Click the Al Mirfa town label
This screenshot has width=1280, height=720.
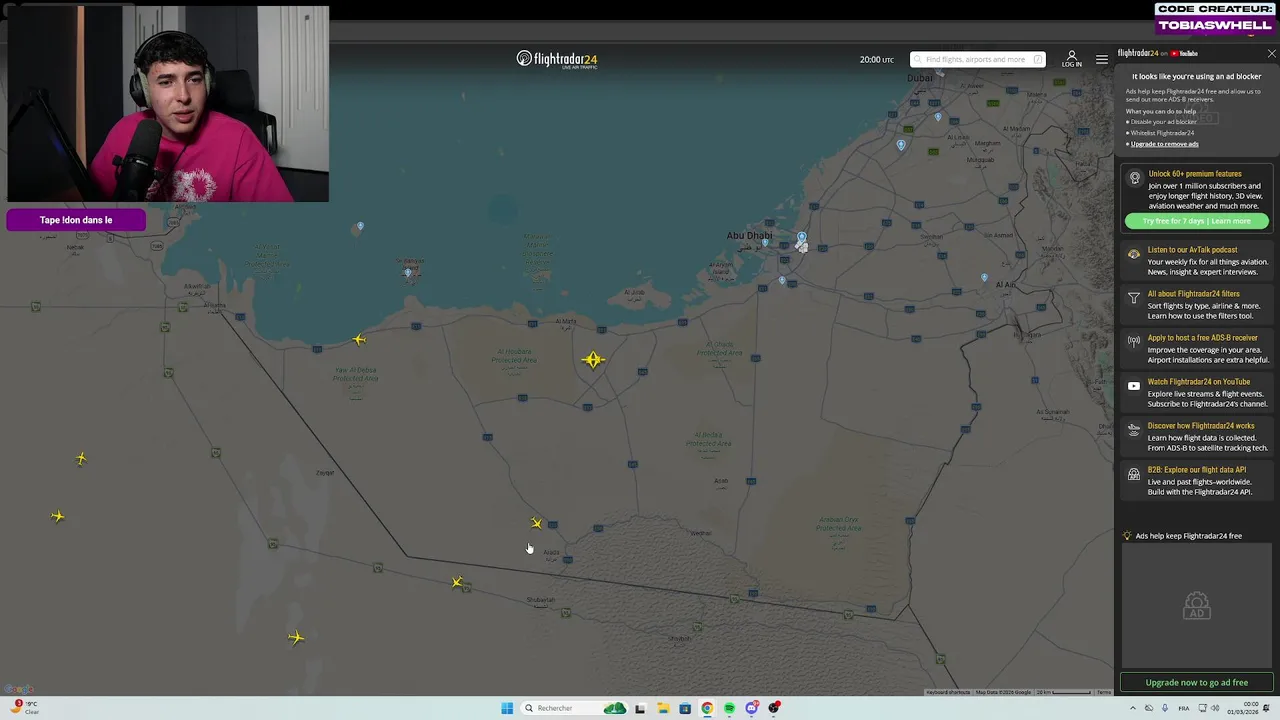566,322
